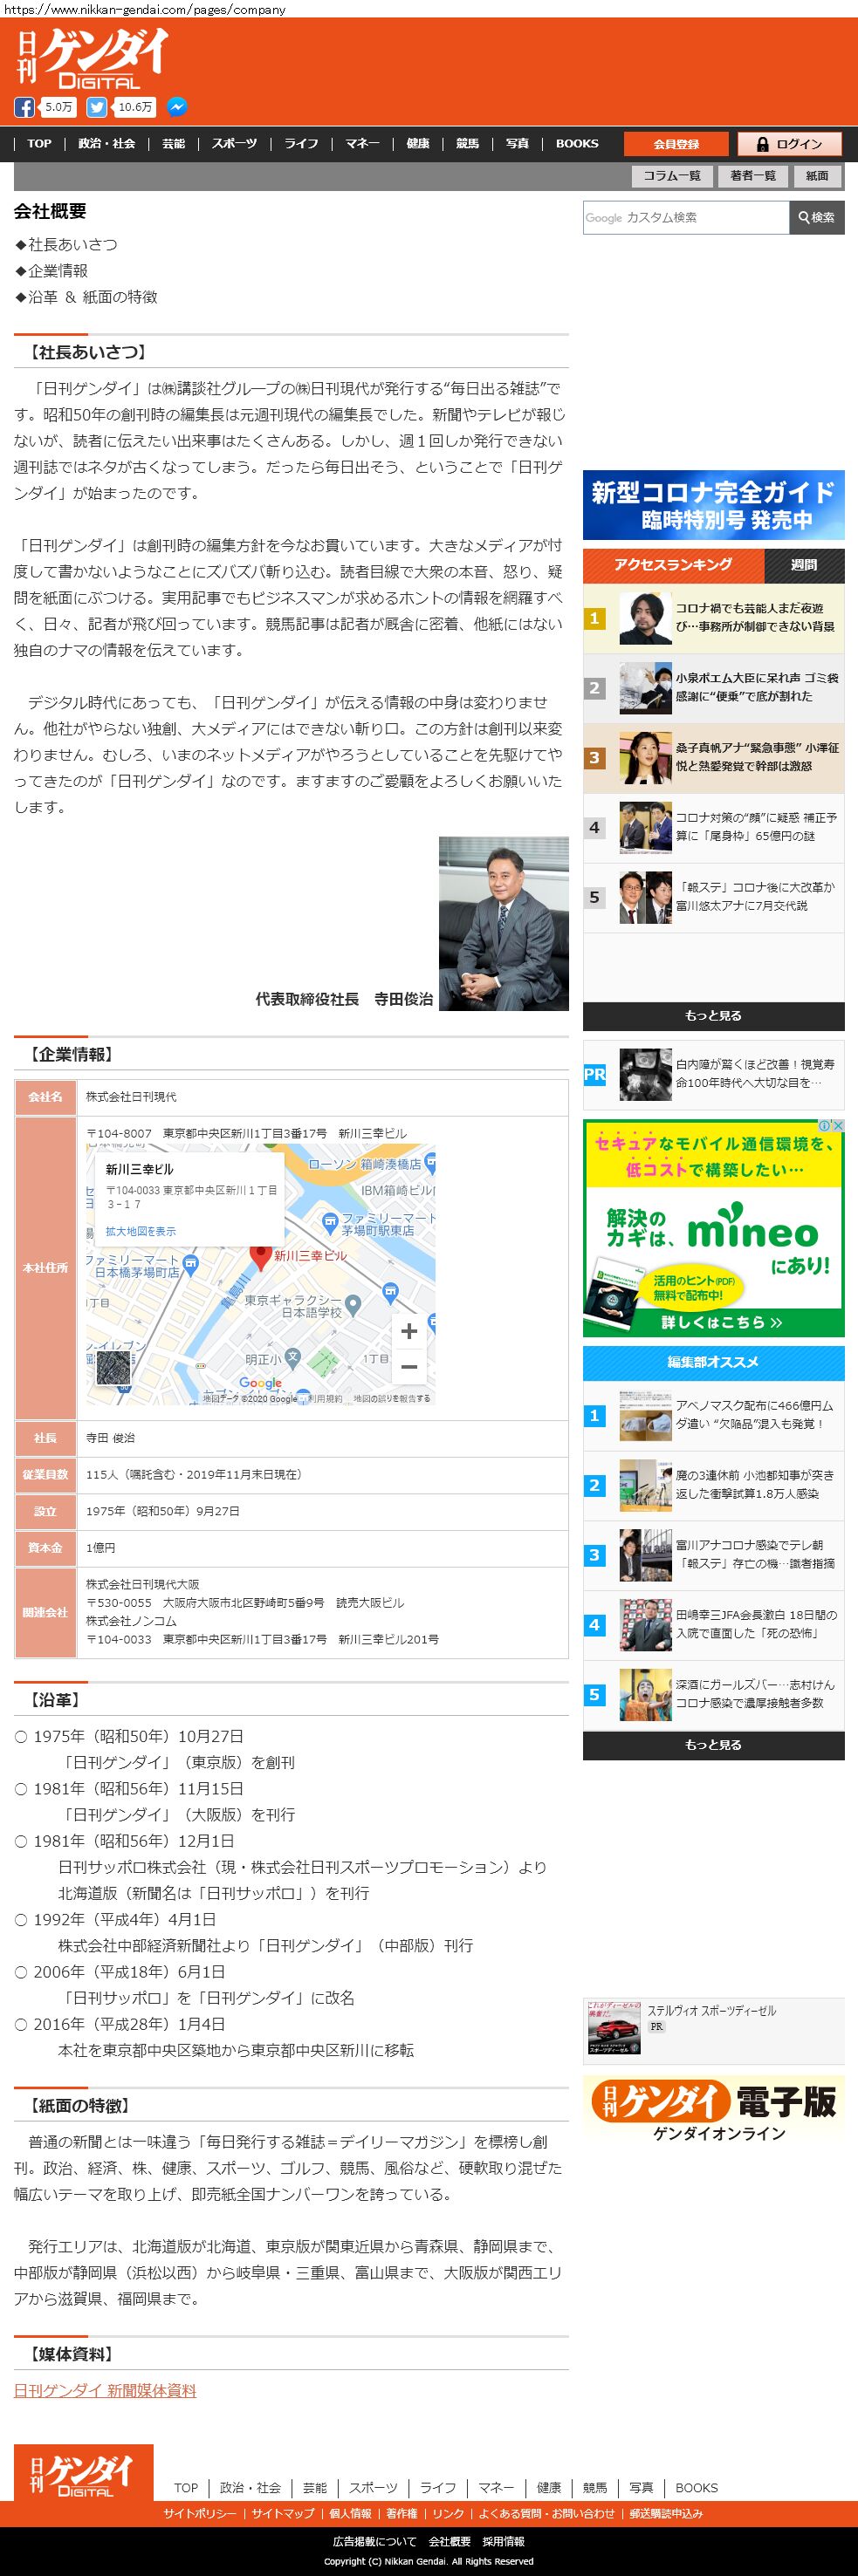Screen dimensions: 858x2576
Task: Open 政治・社会 in navigation bar
Action: click(x=107, y=144)
